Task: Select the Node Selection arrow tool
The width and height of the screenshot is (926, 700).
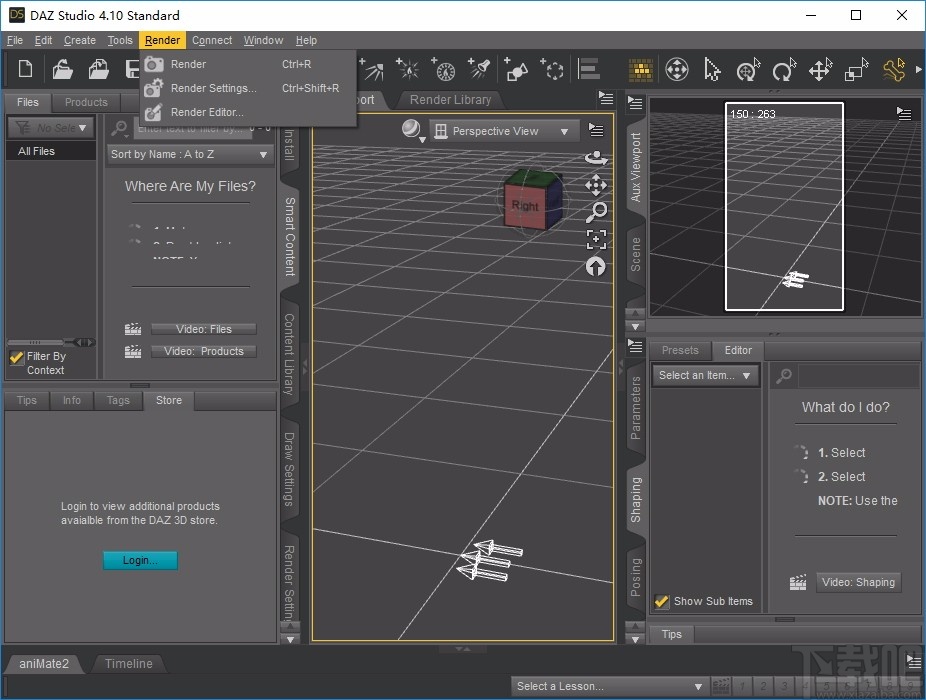Action: [x=712, y=70]
